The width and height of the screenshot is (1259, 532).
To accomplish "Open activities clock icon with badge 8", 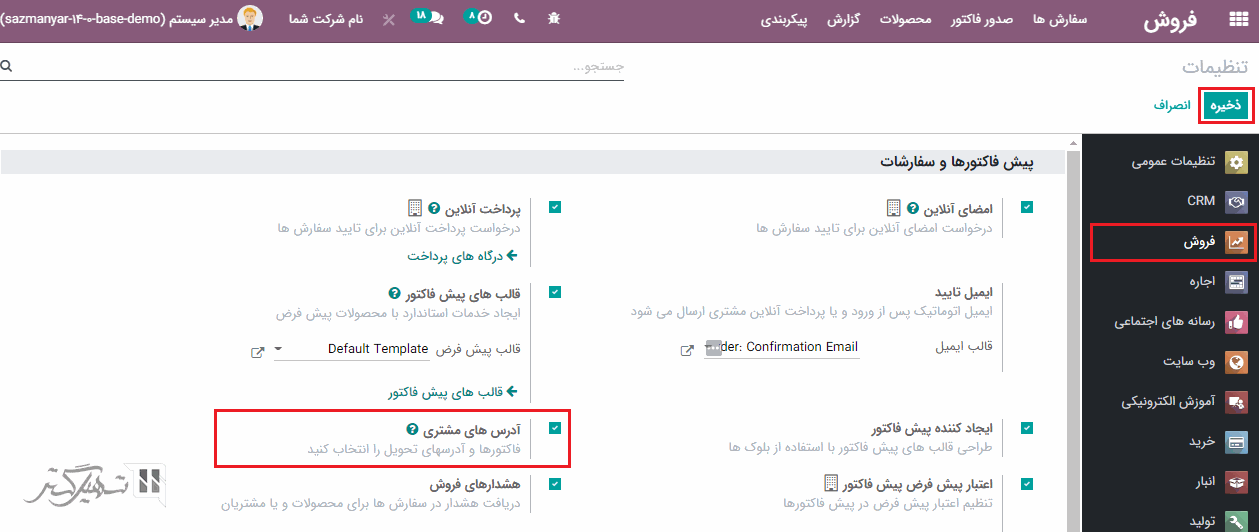I will click(x=479, y=18).
